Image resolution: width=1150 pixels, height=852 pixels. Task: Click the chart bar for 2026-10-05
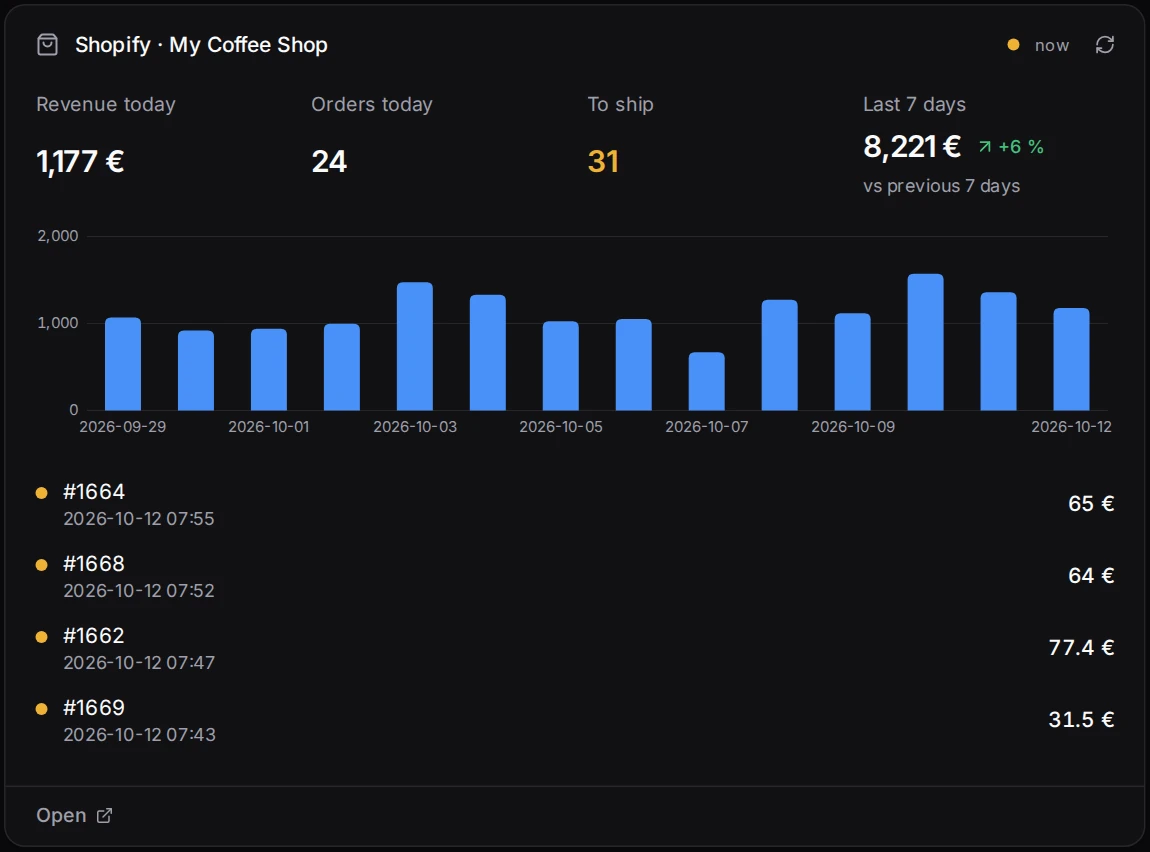tap(560, 366)
